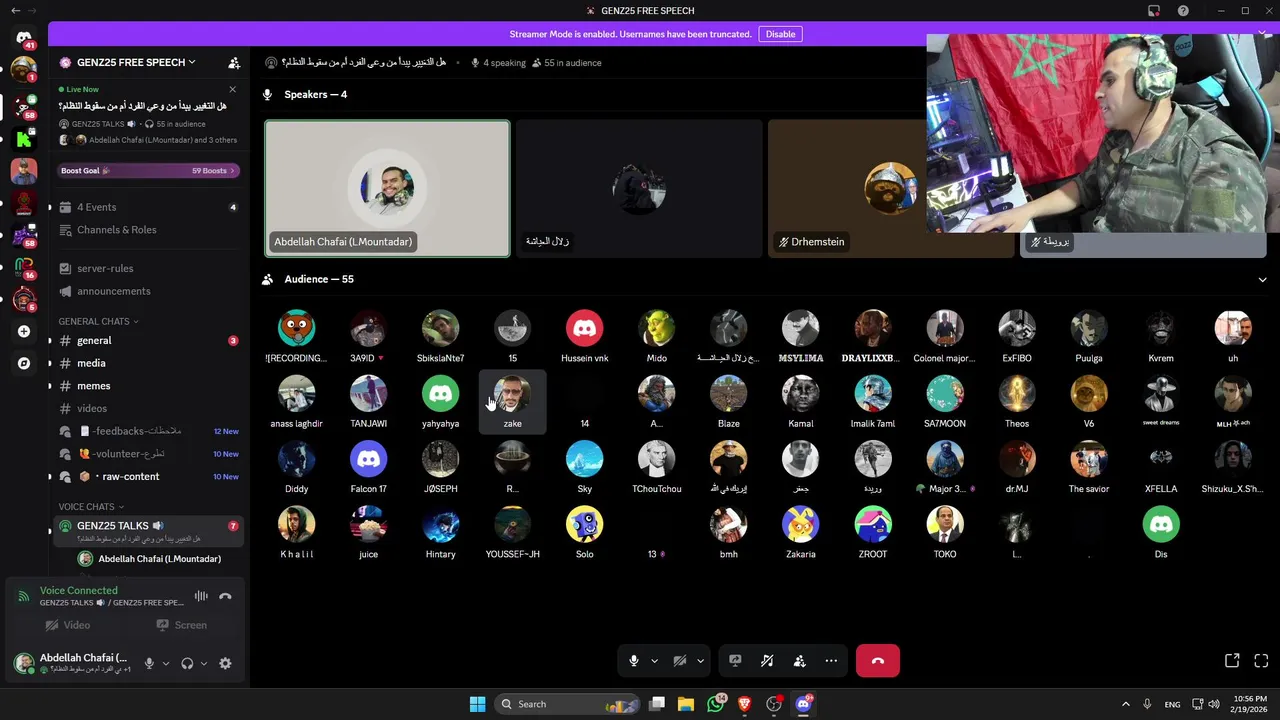
Task: Open the discover servers compass icon
Action: [x=24, y=364]
